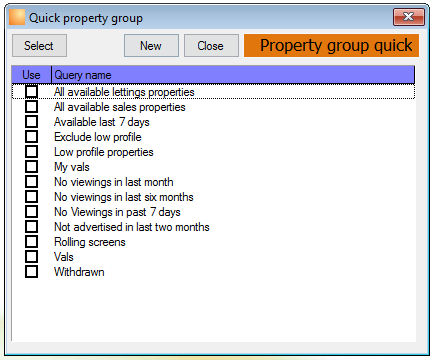435x360 pixels.
Task: Click the Close button beside New
Action: click(211, 46)
